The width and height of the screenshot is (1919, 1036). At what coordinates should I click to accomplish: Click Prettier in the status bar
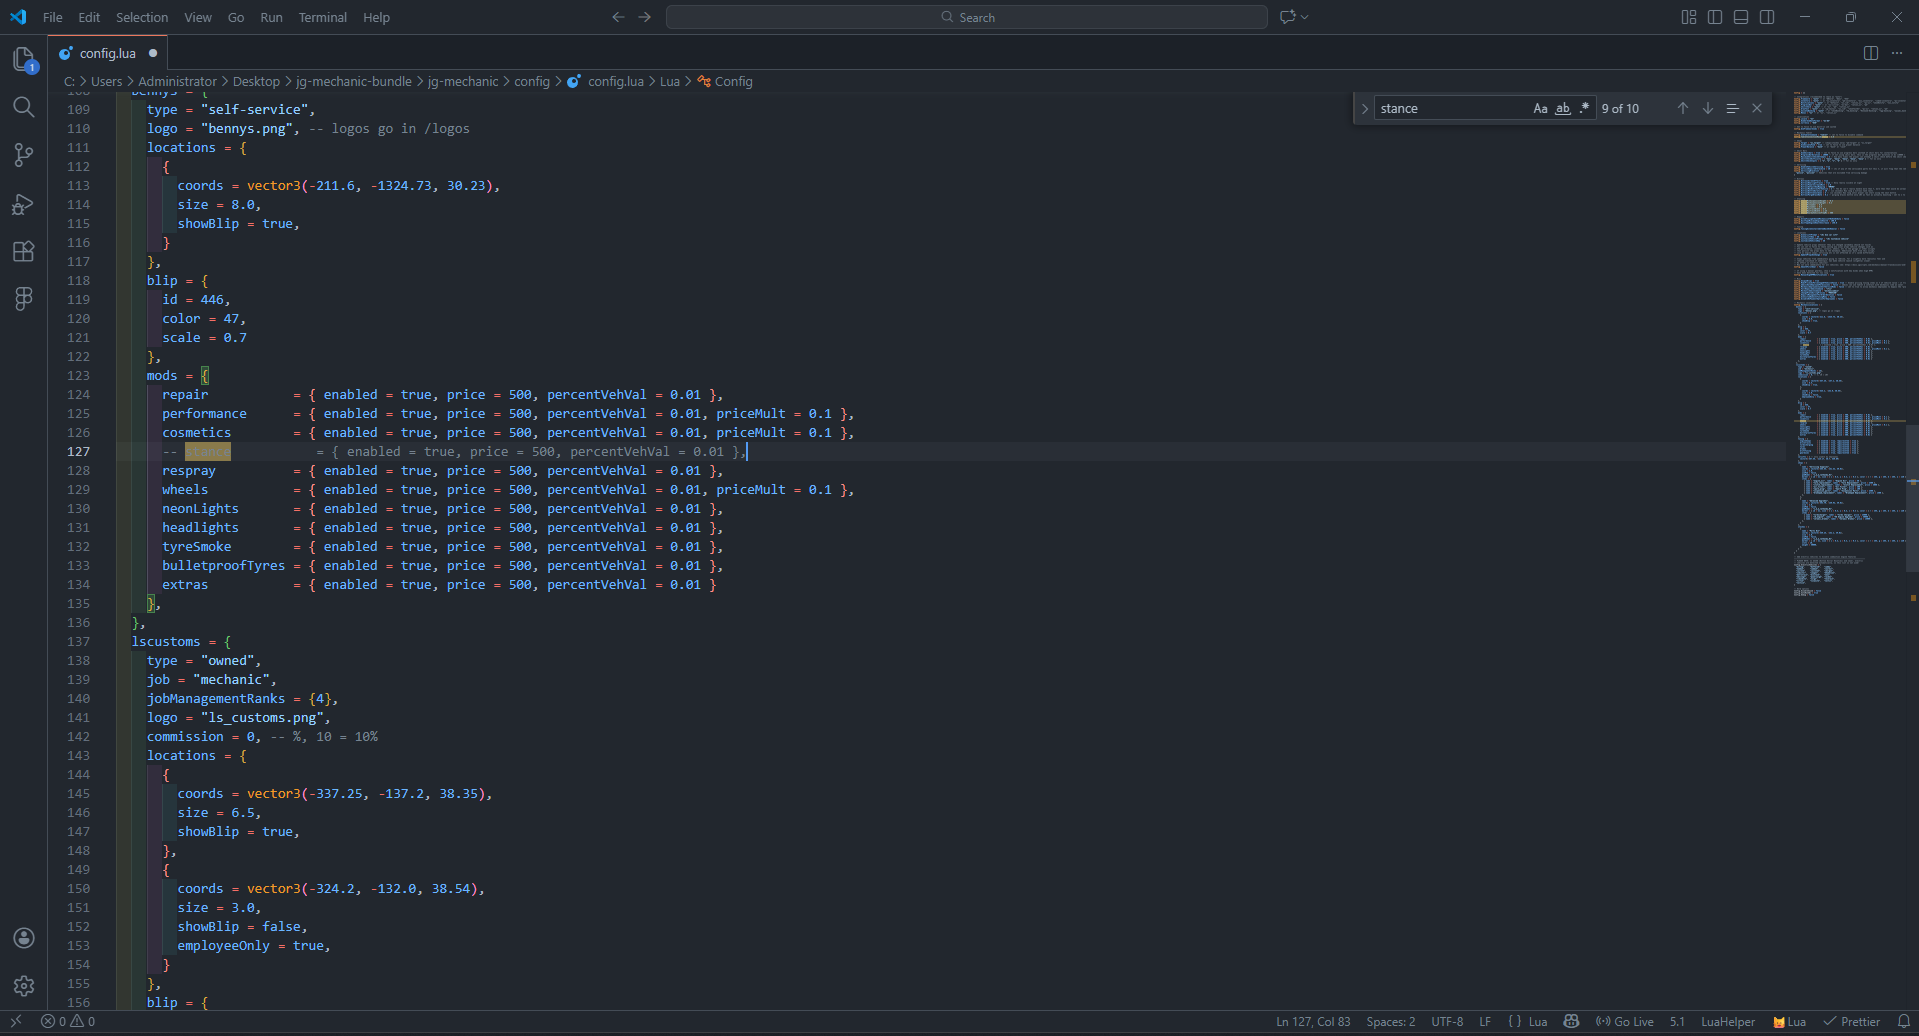click(x=1852, y=1021)
